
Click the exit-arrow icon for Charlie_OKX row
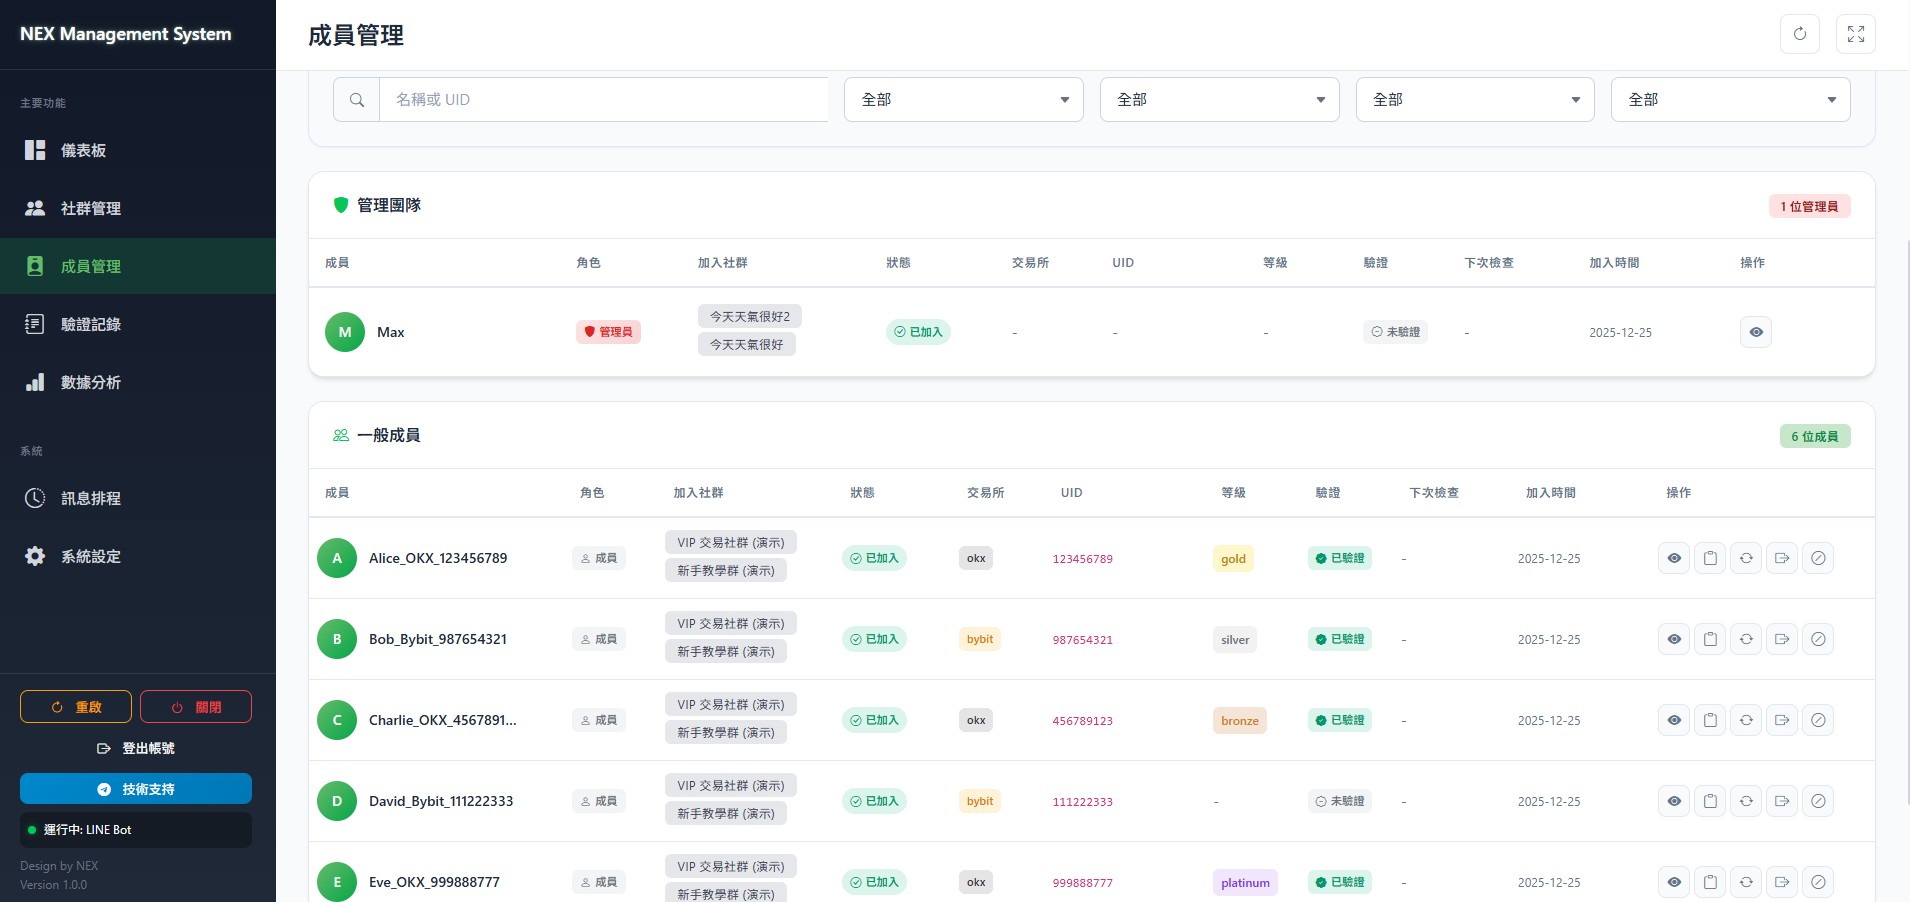coord(1782,720)
